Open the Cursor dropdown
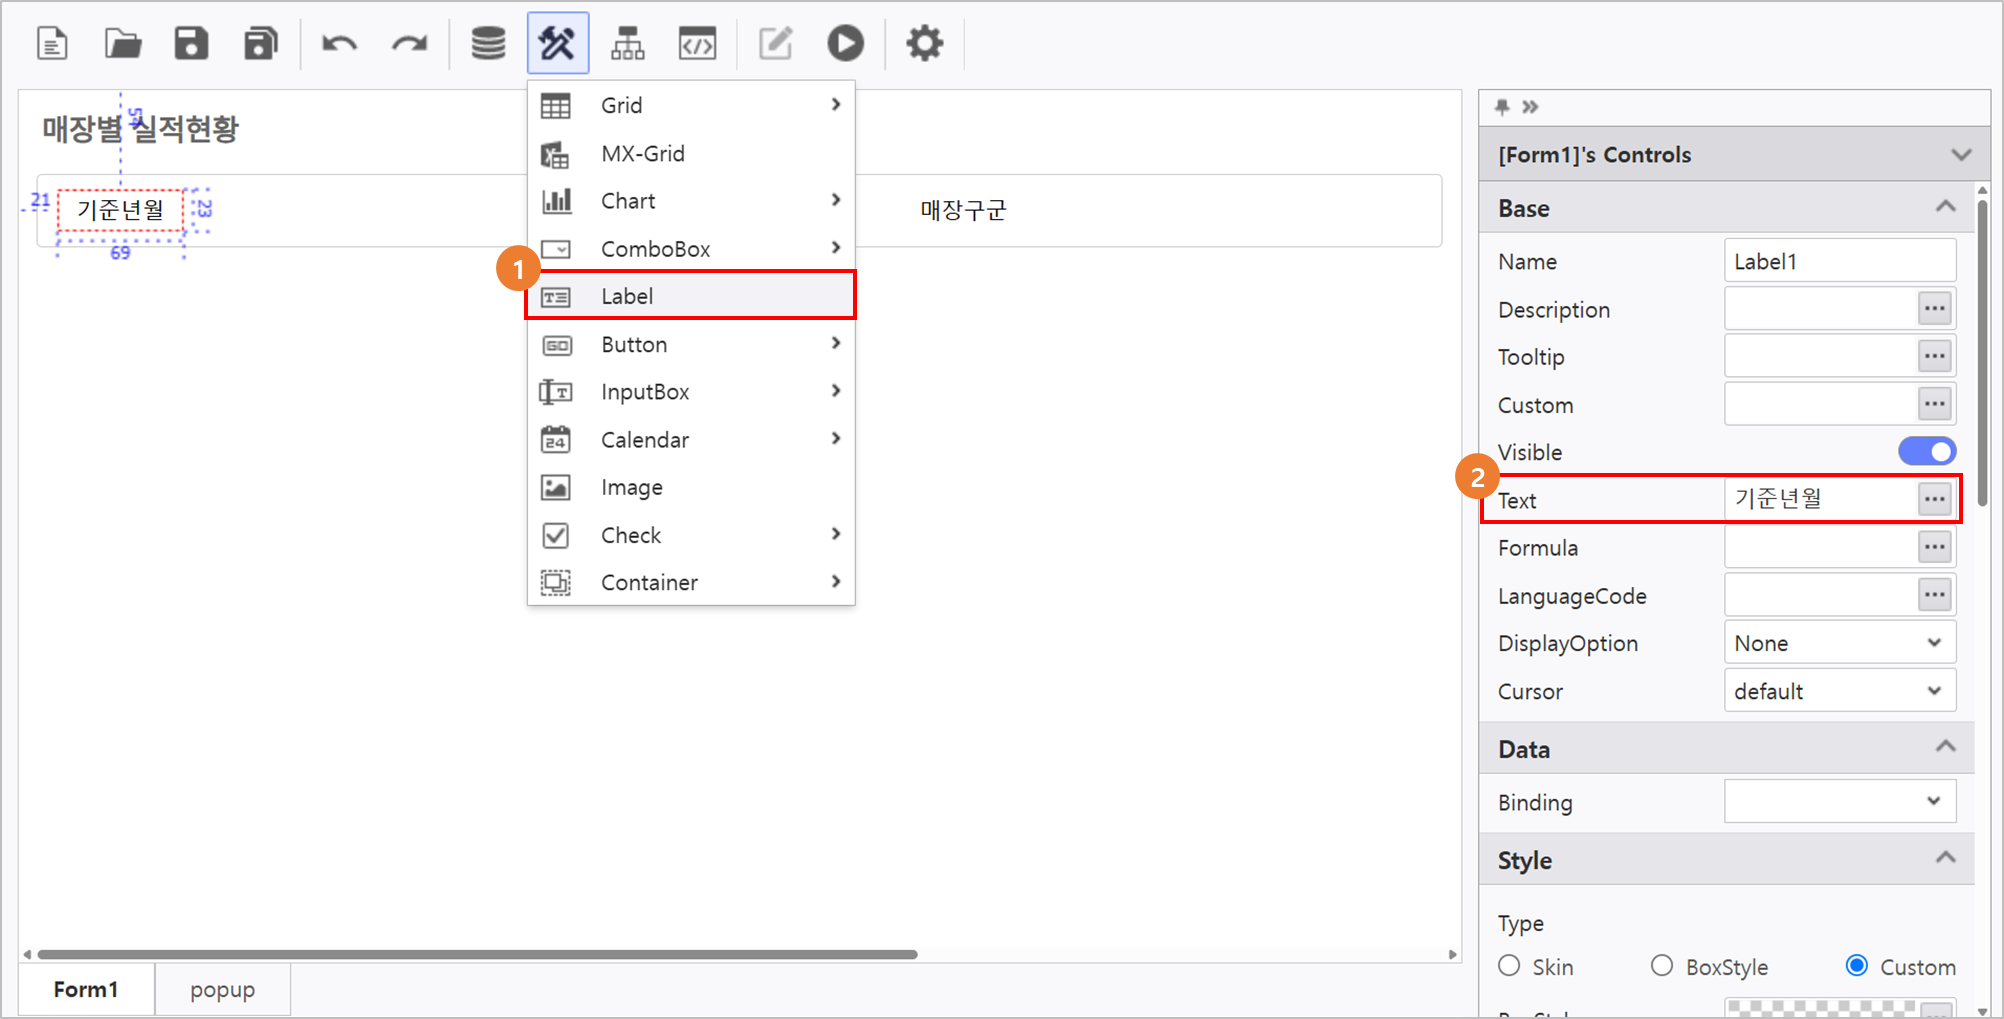 coord(1839,691)
